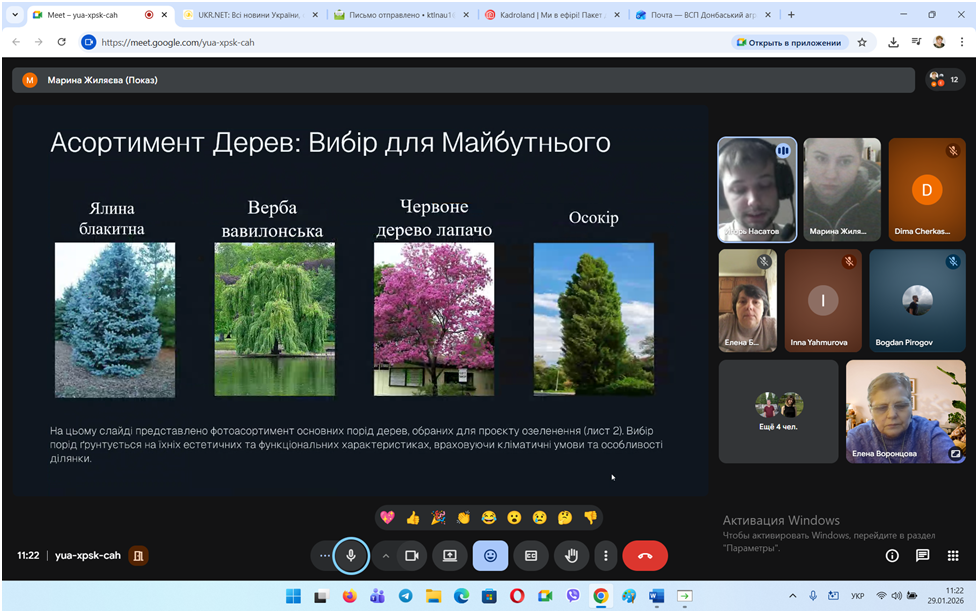Send the heart emoji reaction
This screenshot has width=978, height=613.
[388, 517]
